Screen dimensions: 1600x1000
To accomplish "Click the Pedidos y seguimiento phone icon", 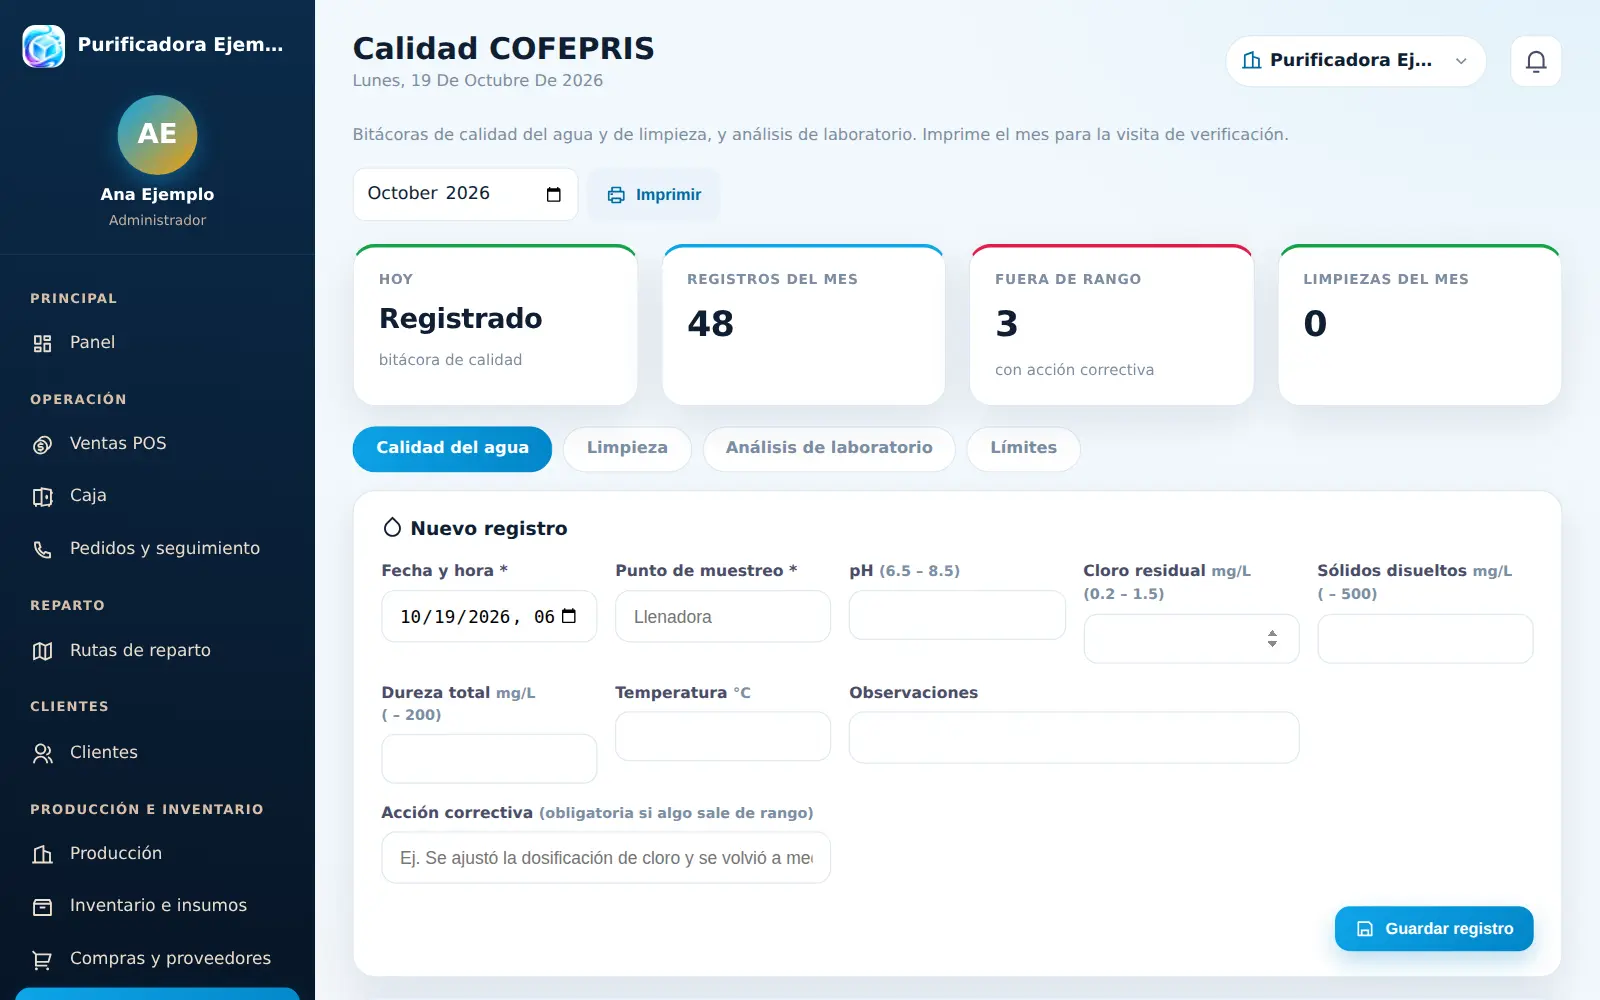I will (x=42, y=549).
